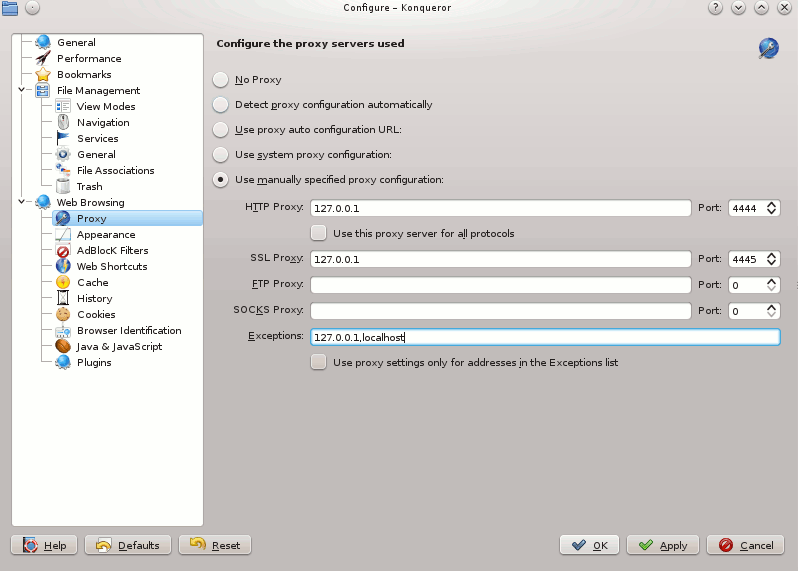Click the General globe icon in sidebar
Viewport: 798px width, 571px height.
(43, 42)
